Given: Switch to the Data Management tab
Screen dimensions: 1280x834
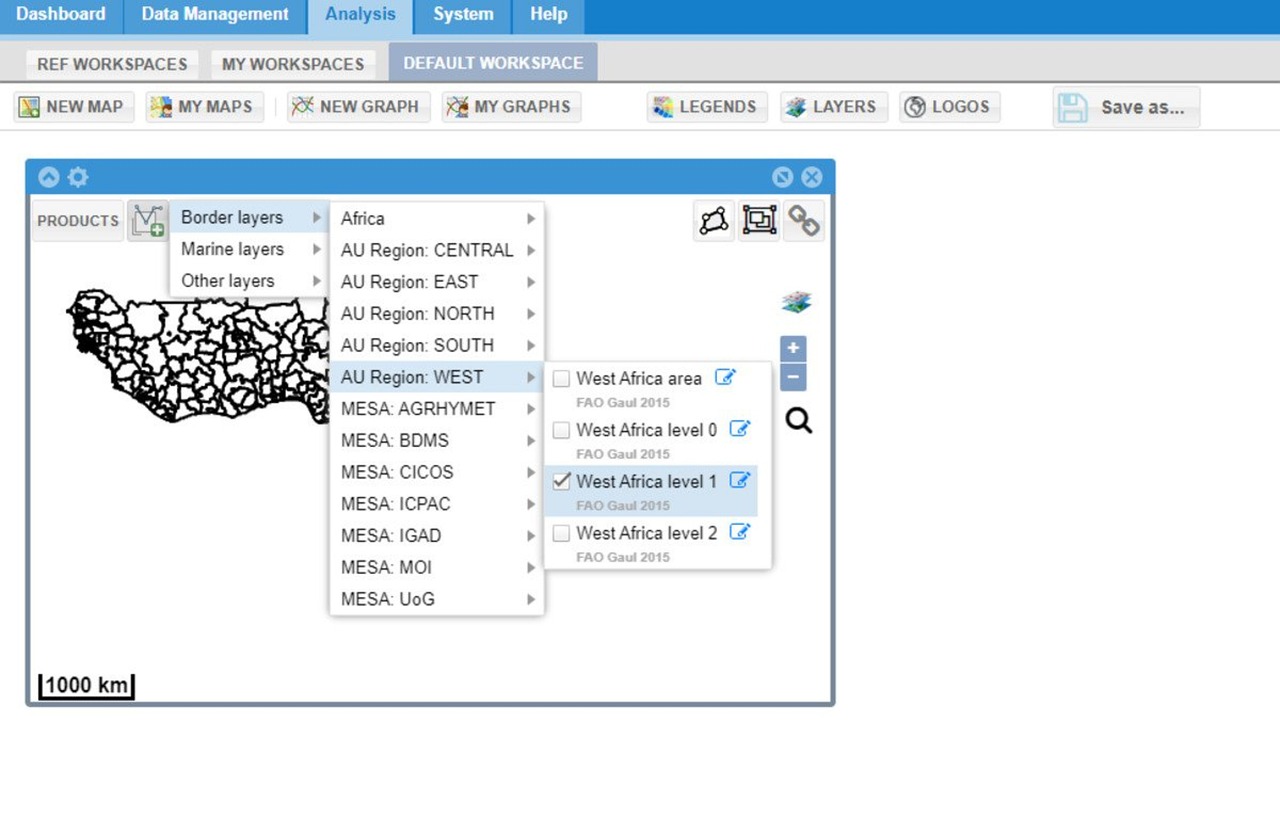Looking at the screenshot, I should coord(215,15).
